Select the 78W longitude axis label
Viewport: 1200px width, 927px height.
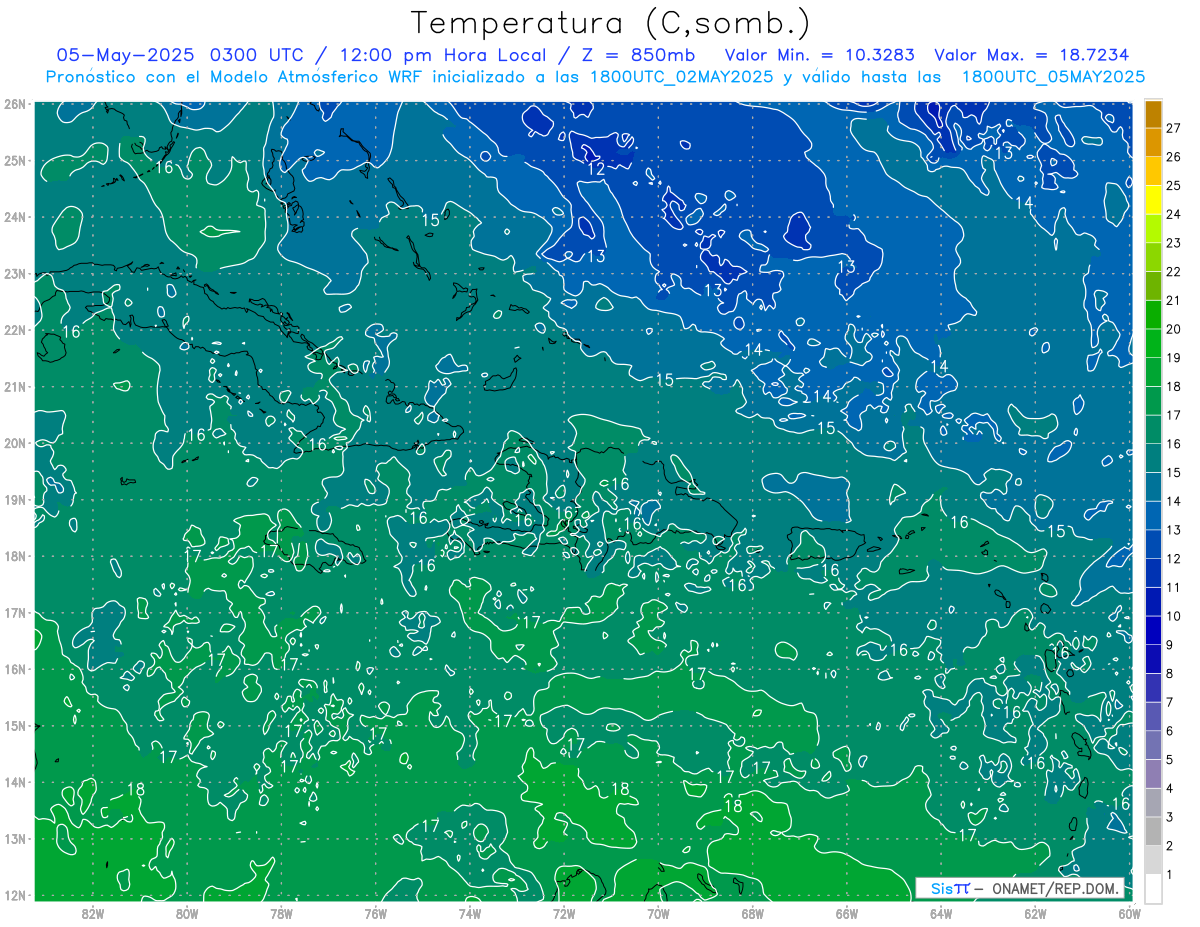point(282,913)
